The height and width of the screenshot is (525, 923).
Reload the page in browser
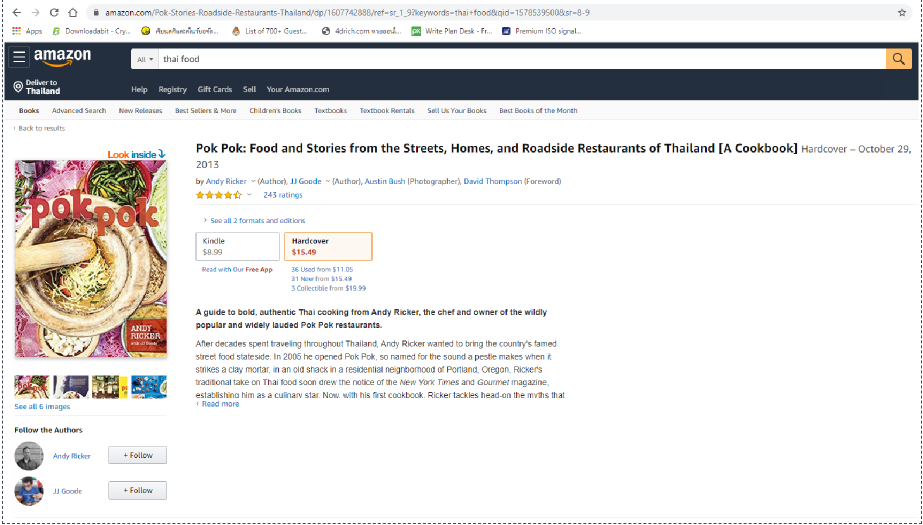54,12
